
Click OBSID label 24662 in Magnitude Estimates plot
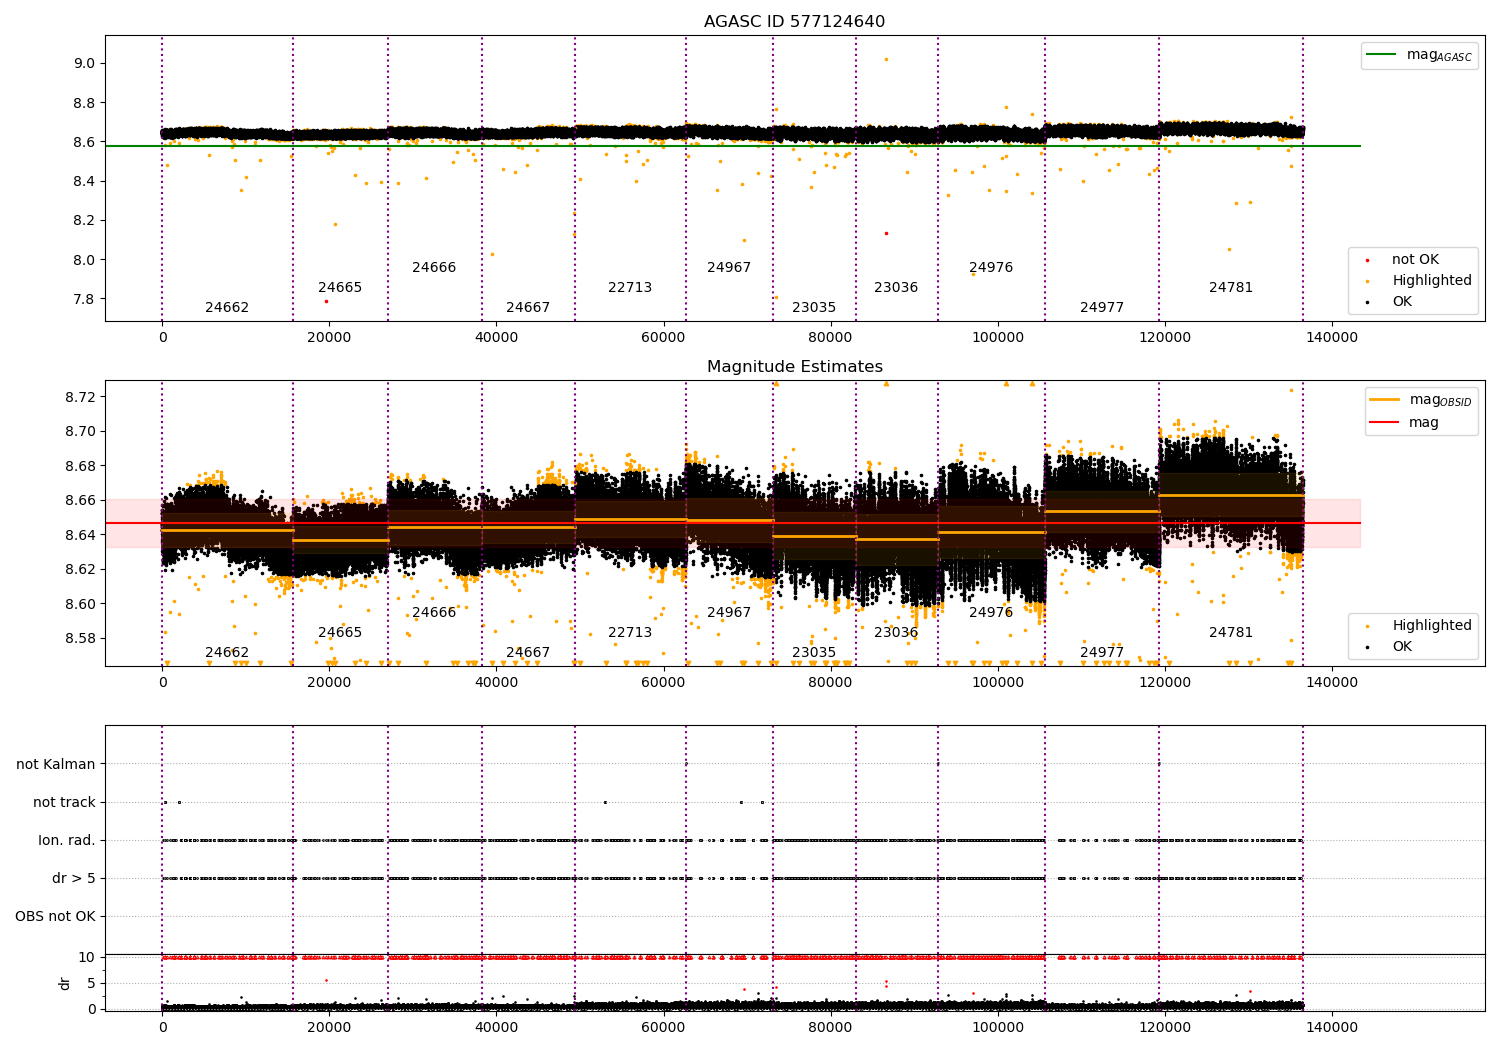227,653
